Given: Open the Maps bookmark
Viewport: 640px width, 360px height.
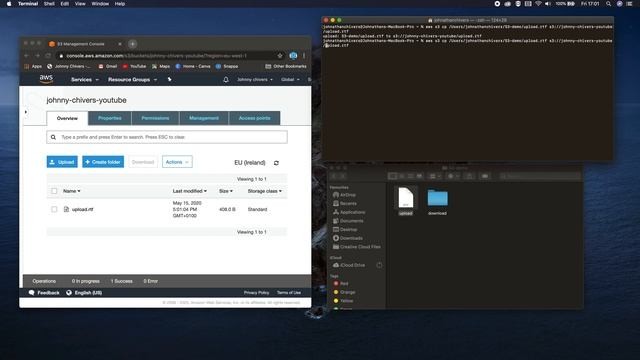Looking at the screenshot, I should (161, 66).
